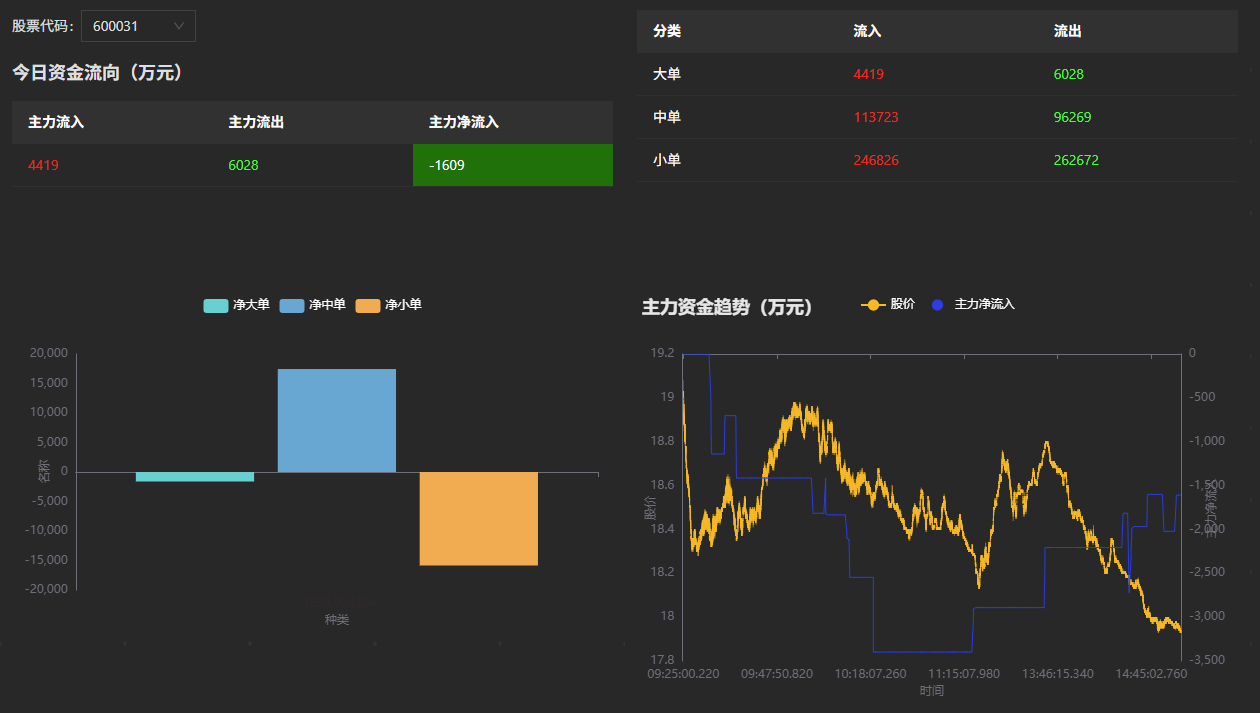
Task: Click the chevron arrow in stock code selector
Action: 179,26
